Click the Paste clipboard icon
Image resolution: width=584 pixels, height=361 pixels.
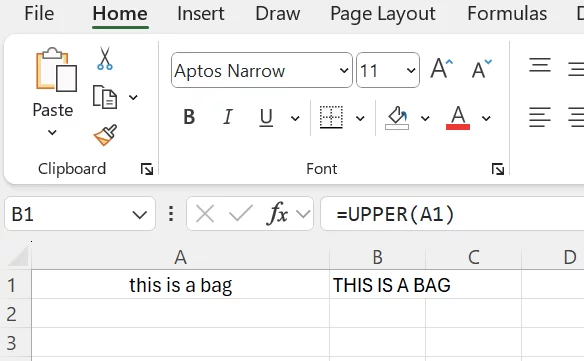click(x=56, y=70)
